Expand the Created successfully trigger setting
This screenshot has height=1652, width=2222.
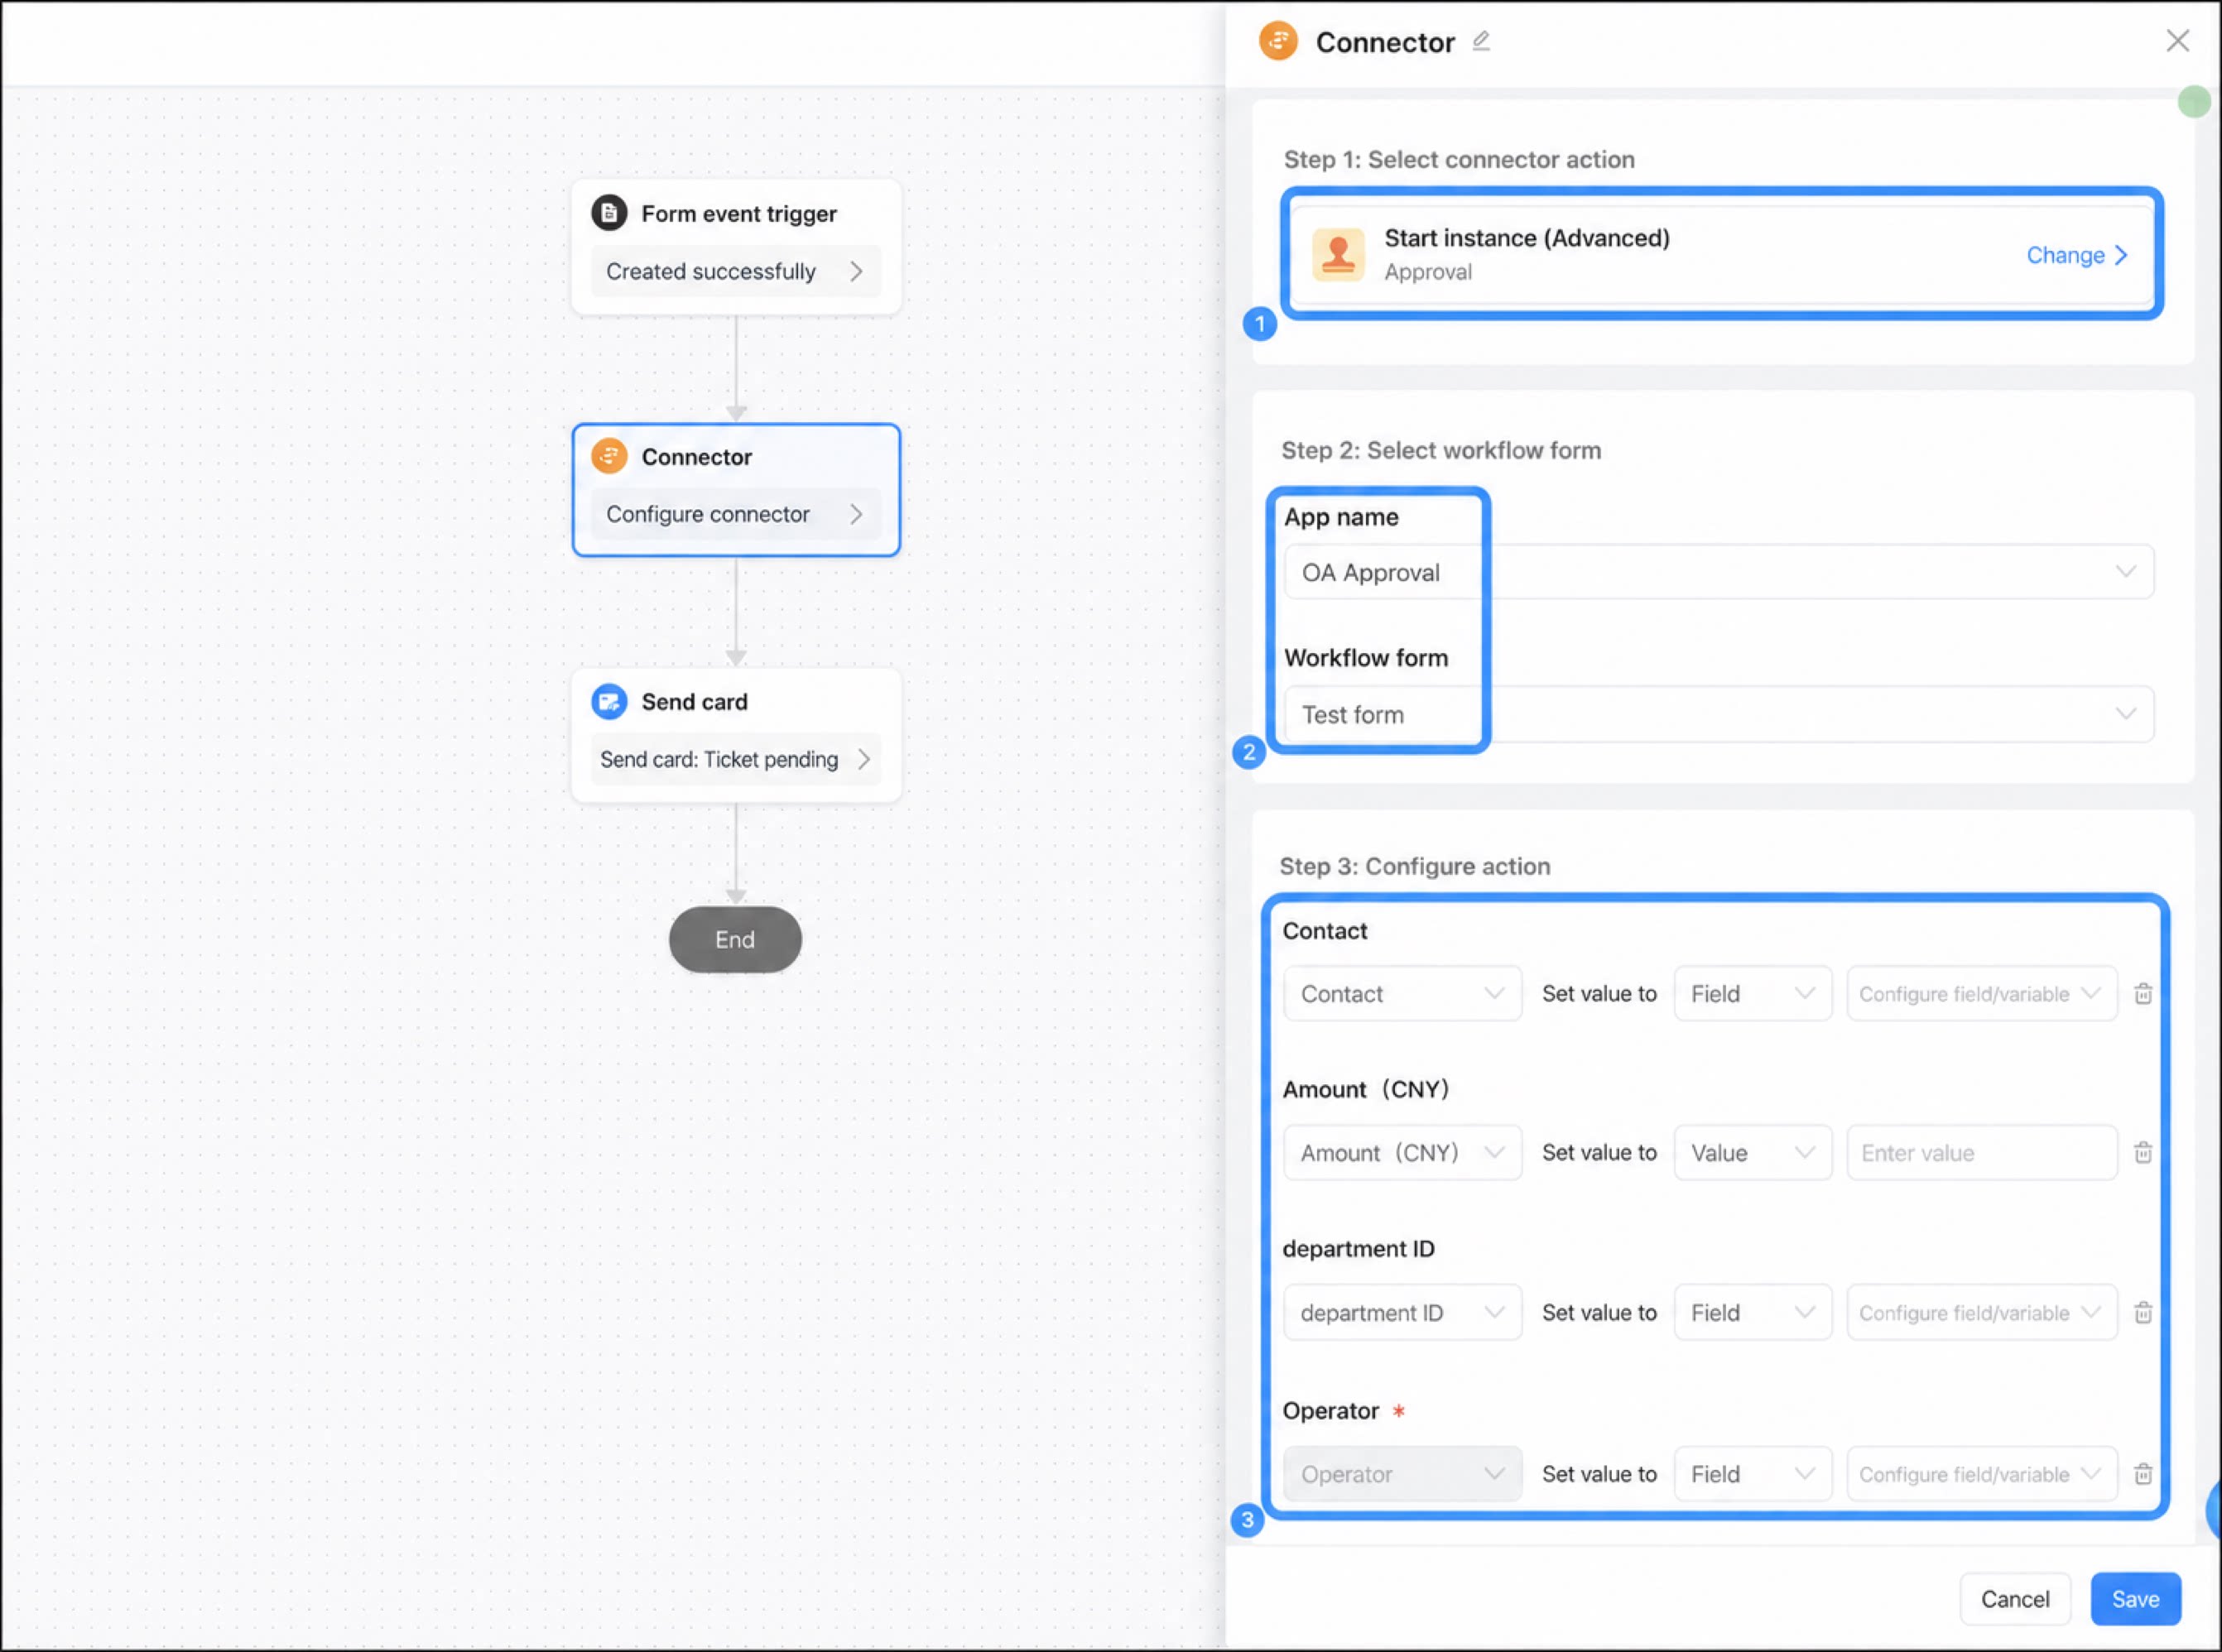pos(736,271)
